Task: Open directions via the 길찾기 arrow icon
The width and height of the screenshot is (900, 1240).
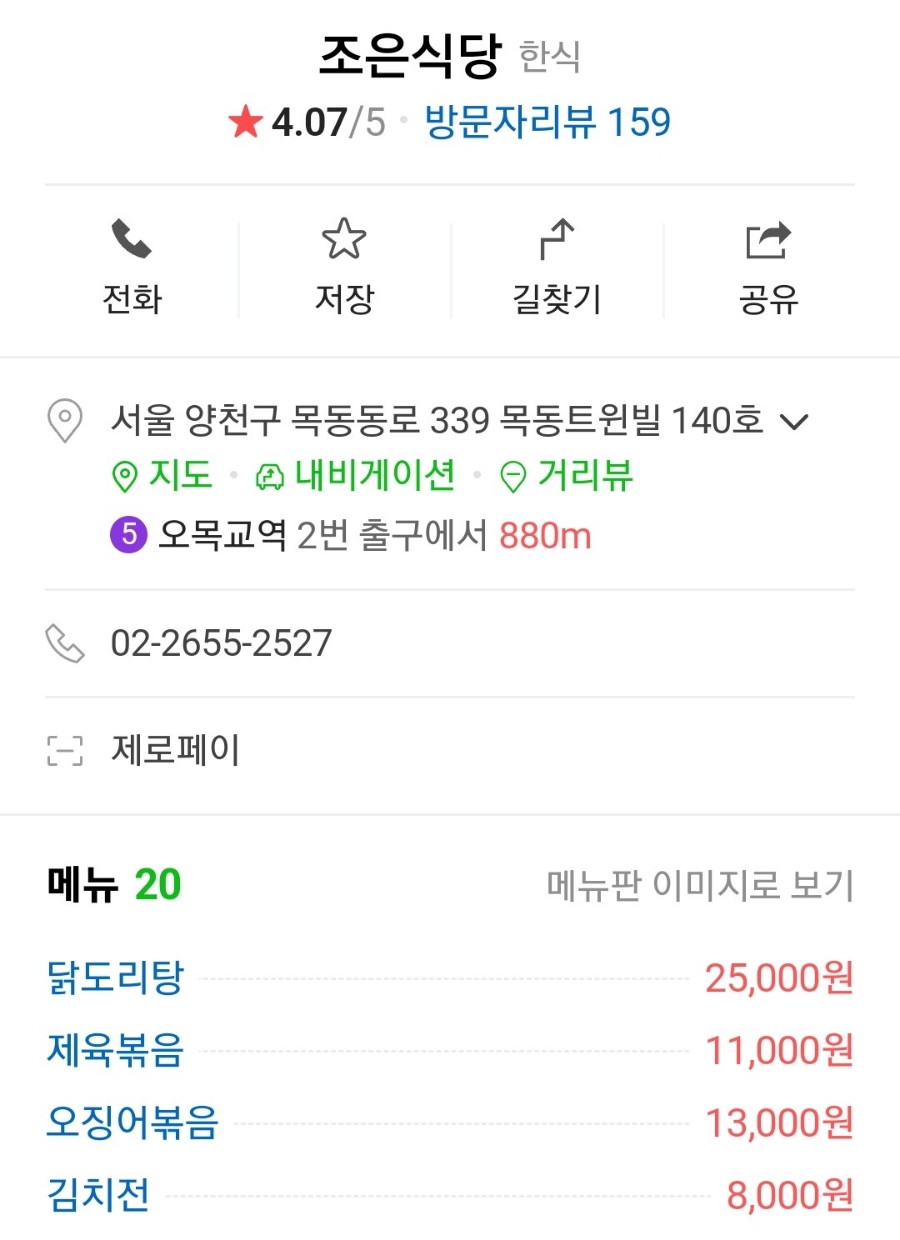Action: pyautogui.click(x=556, y=241)
